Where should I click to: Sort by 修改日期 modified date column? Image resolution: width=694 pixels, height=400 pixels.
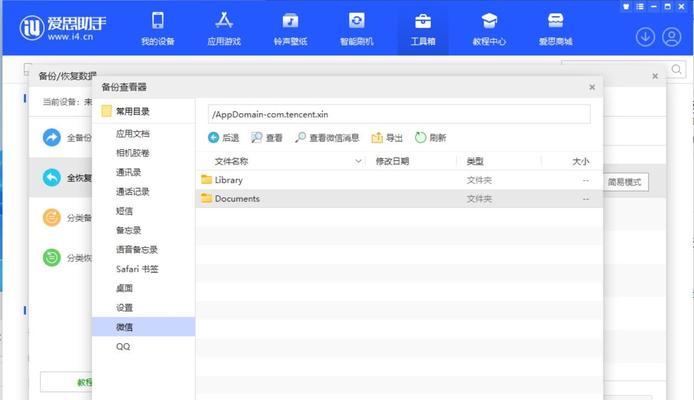(392, 161)
